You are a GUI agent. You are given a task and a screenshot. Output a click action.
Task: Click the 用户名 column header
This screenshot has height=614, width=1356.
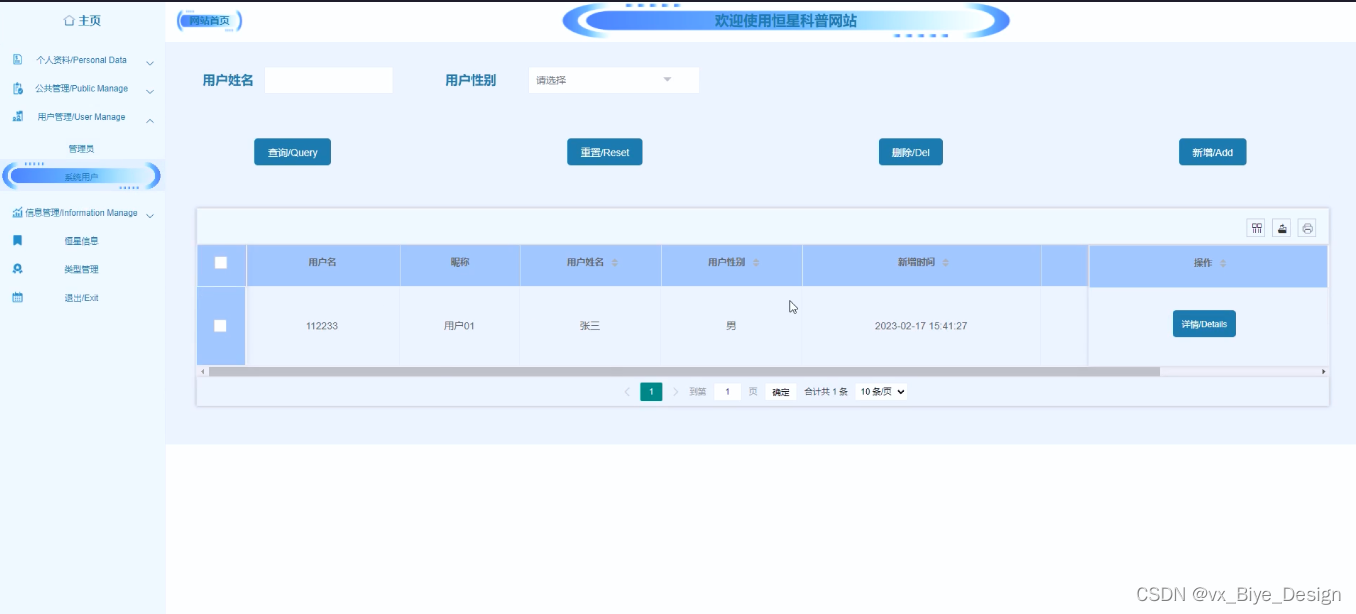pos(322,263)
